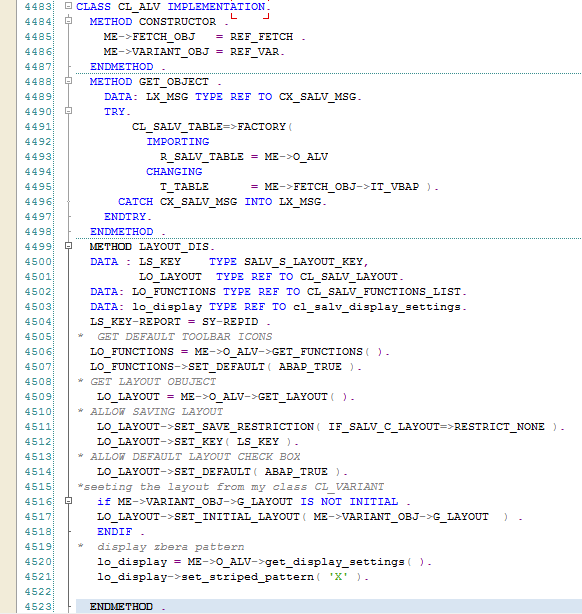Collapse the METHOD GET_OBJECT block

69,81
